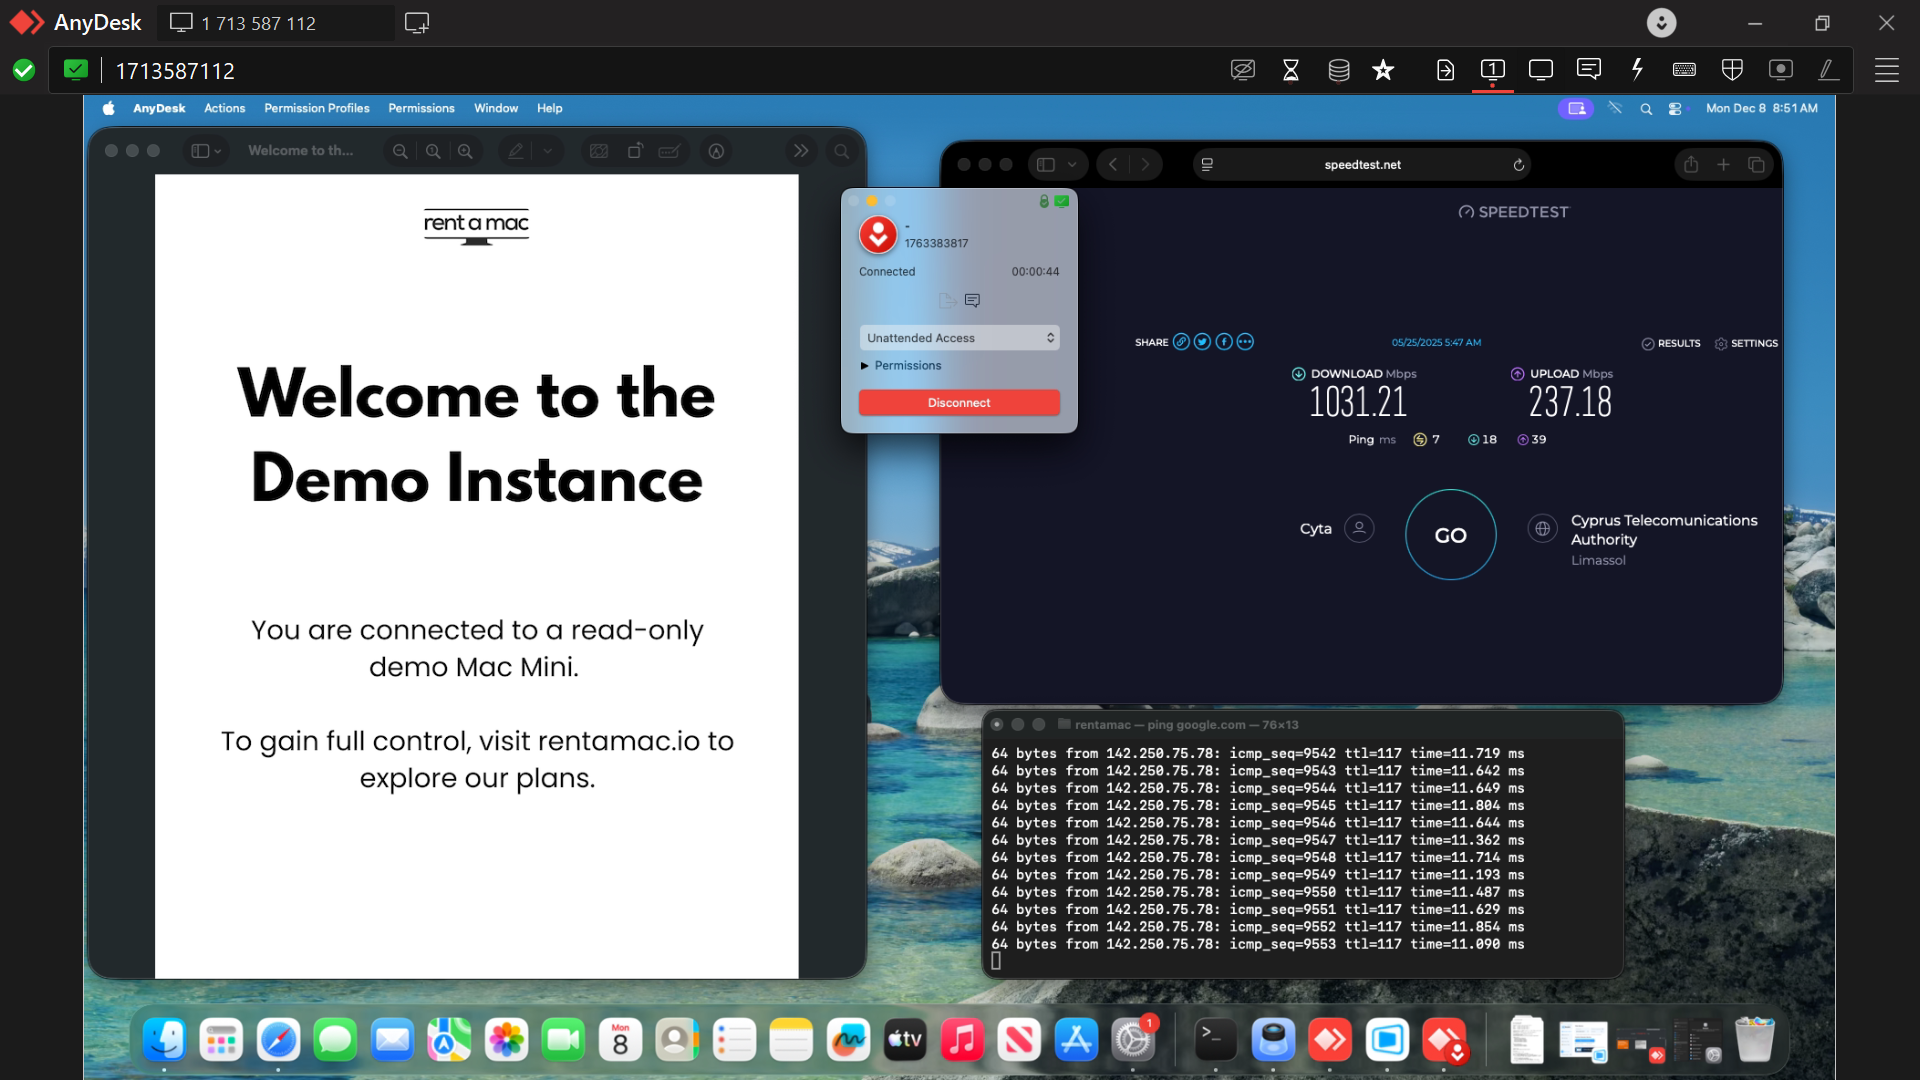1920x1080 pixels.
Task: Open the permissions shield icon
Action: point(1733,70)
